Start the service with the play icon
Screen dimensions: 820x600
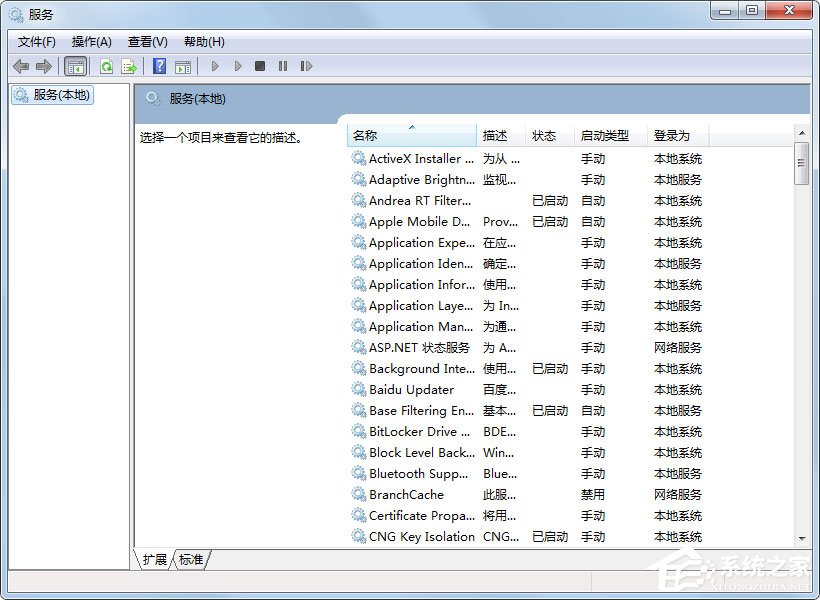coord(215,66)
